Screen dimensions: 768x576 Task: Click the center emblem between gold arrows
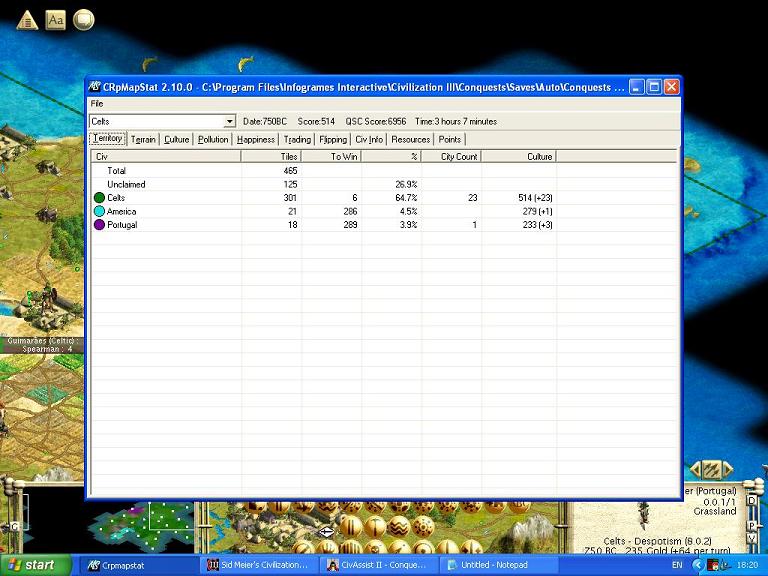(712, 470)
